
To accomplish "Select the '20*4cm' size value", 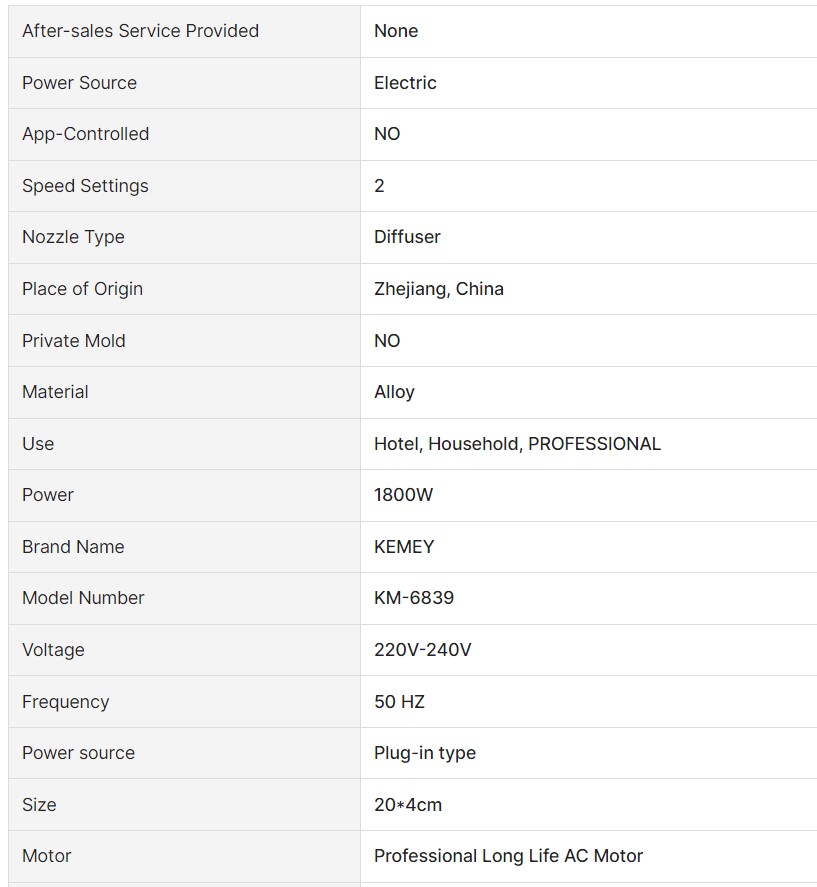I will (x=407, y=805).
